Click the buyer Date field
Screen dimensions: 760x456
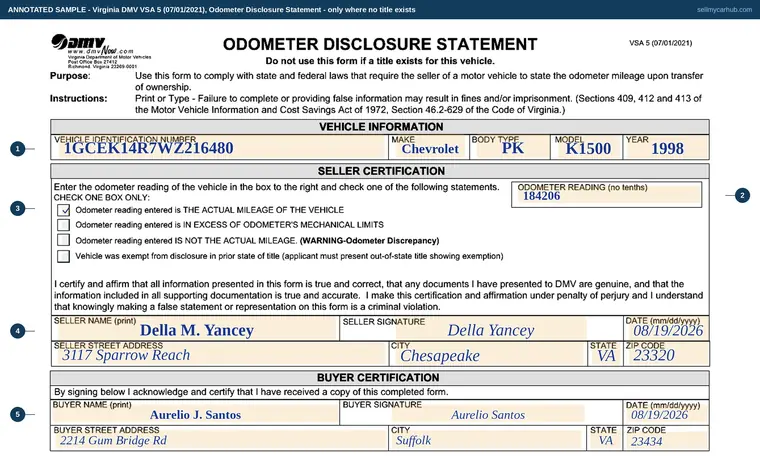pos(666,413)
